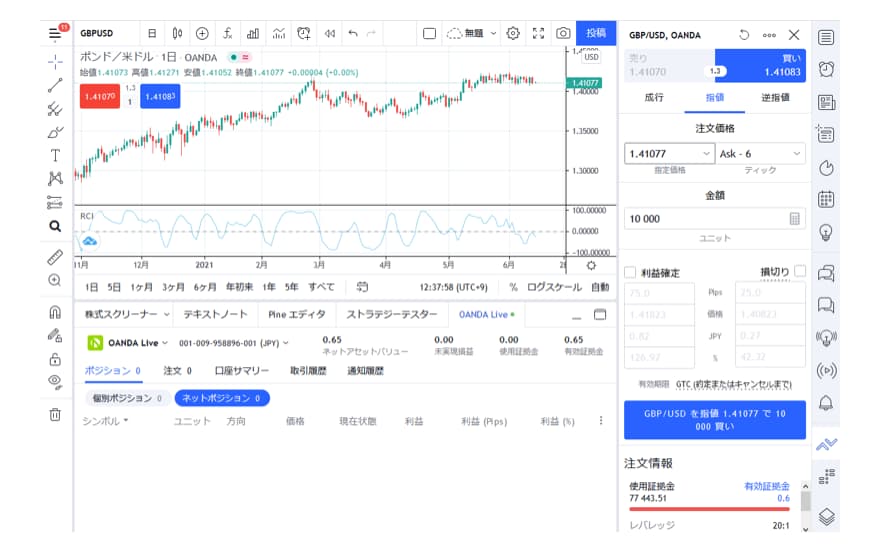Image resolution: width=880 pixels, height=554 pixels.
Task: Select the pattern drawing tool
Action: (x=55, y=179)
